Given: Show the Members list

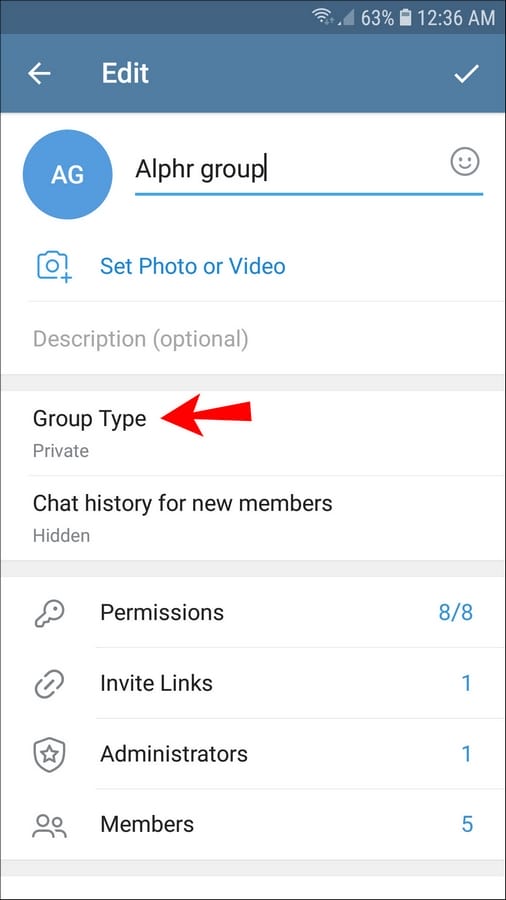Looking at the screenshot, I should coord(253,824).
